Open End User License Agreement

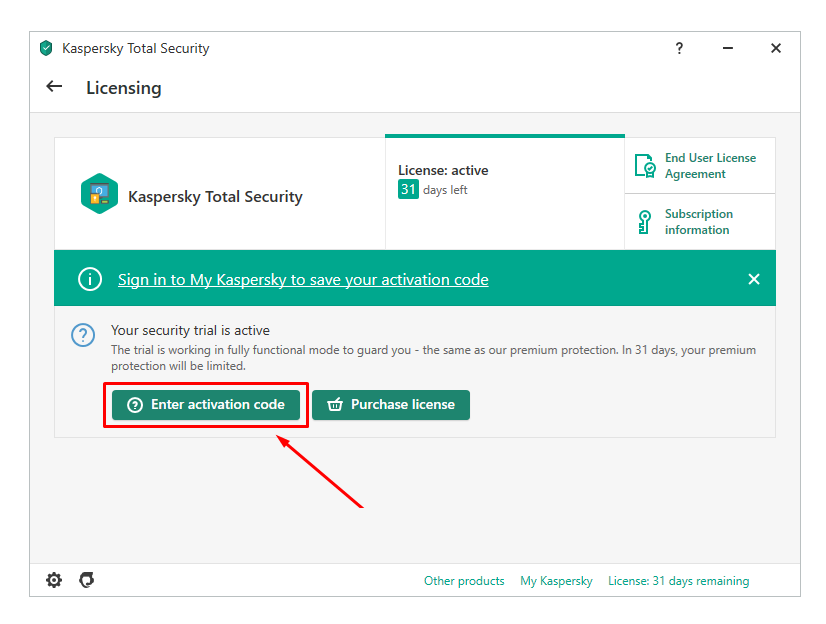click(710, 166)
